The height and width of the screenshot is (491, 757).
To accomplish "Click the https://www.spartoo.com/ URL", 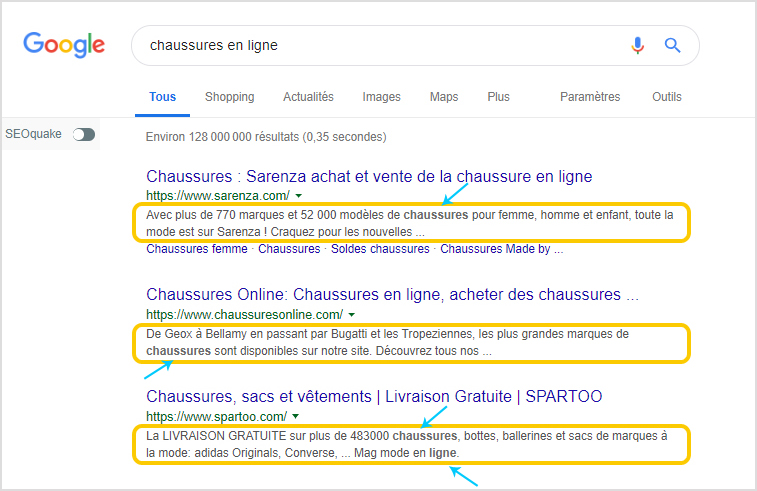I will point(216,417).
